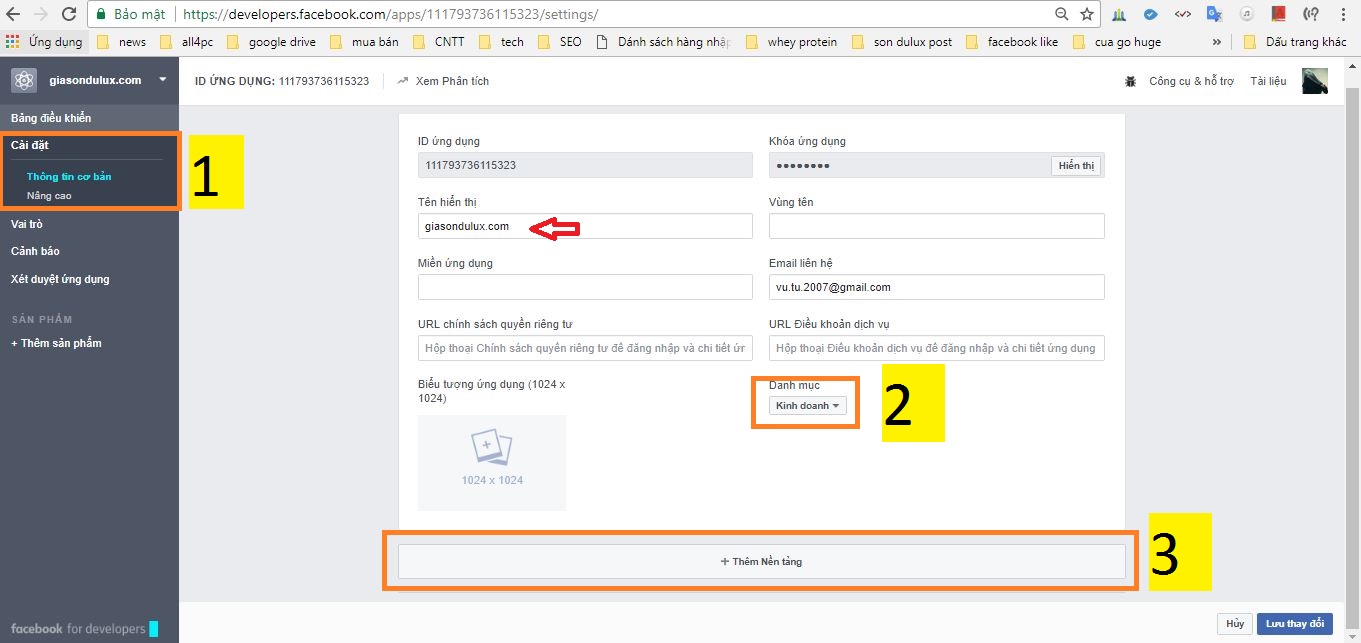
Task: Open the Google Translate extension icon
Action: coord(1214,14)
